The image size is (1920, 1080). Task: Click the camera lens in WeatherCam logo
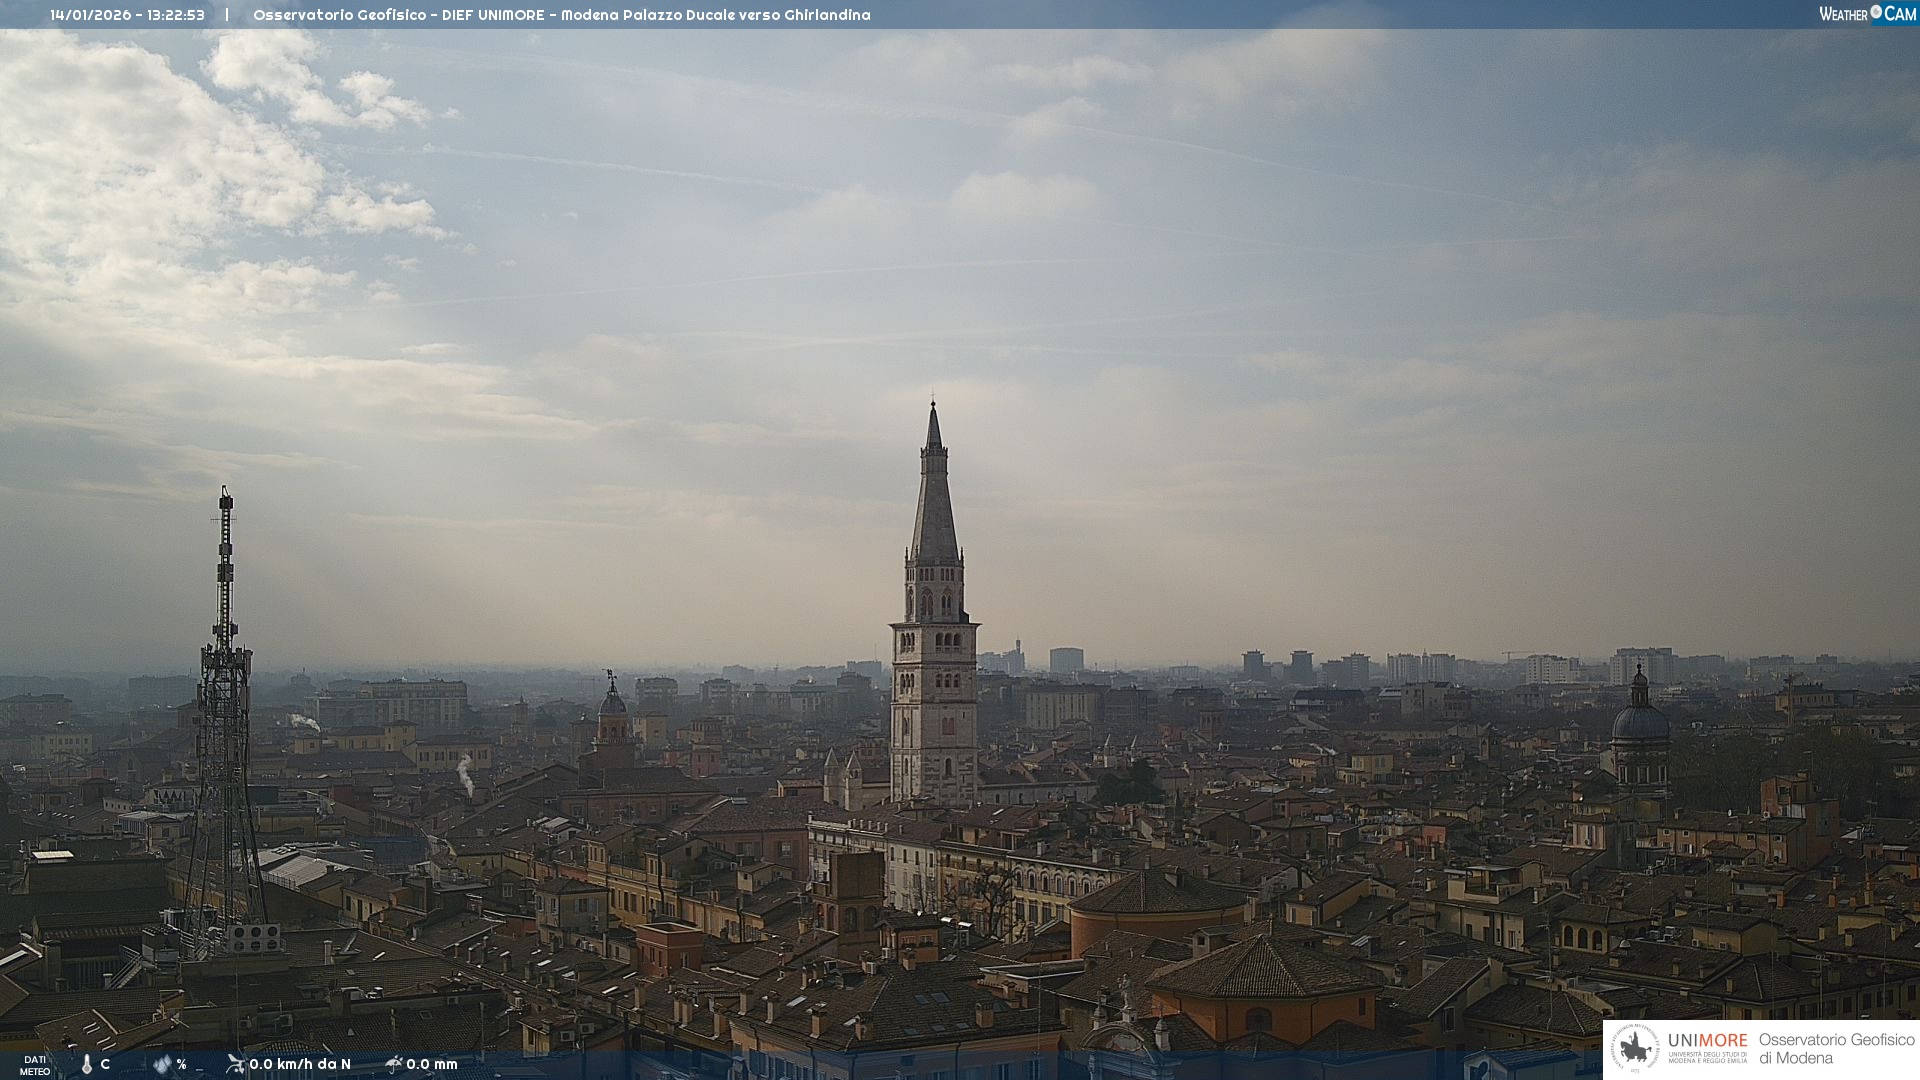click(x=1876, y=12)
